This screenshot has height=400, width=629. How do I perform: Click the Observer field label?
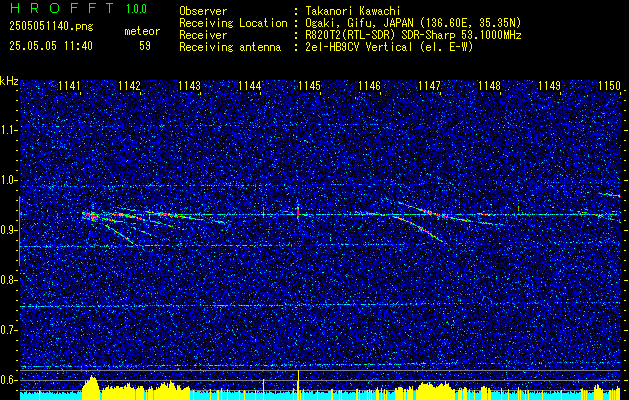click(x=203, y=11)
